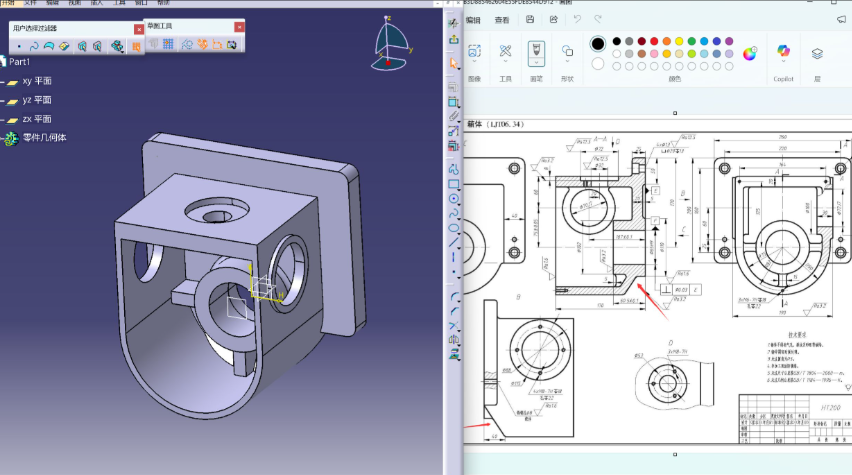The image size is (852, 475).
Task: Click the Save icon in Paint
Action: [530, 20]
